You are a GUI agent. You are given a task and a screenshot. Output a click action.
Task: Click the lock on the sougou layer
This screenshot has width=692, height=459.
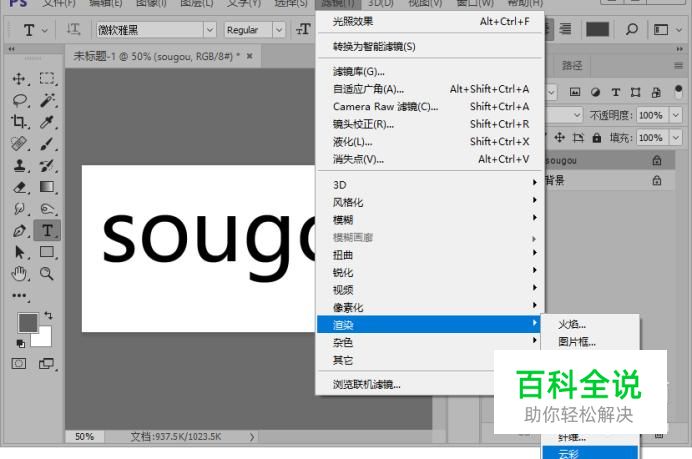(657, 161)
